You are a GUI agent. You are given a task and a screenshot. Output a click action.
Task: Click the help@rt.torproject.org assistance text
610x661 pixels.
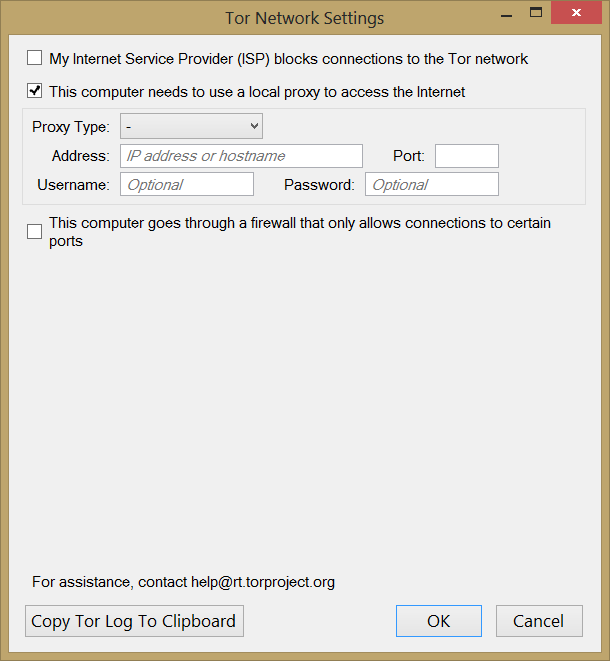[262, 581]
